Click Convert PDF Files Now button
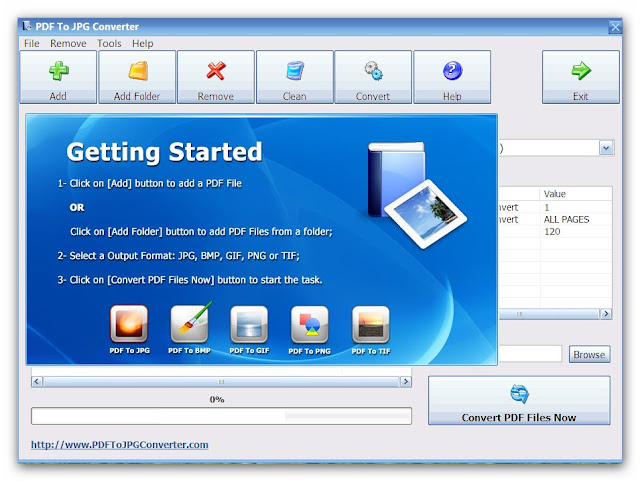The height and width of the screenshot is (481, 640). [519, 401]
